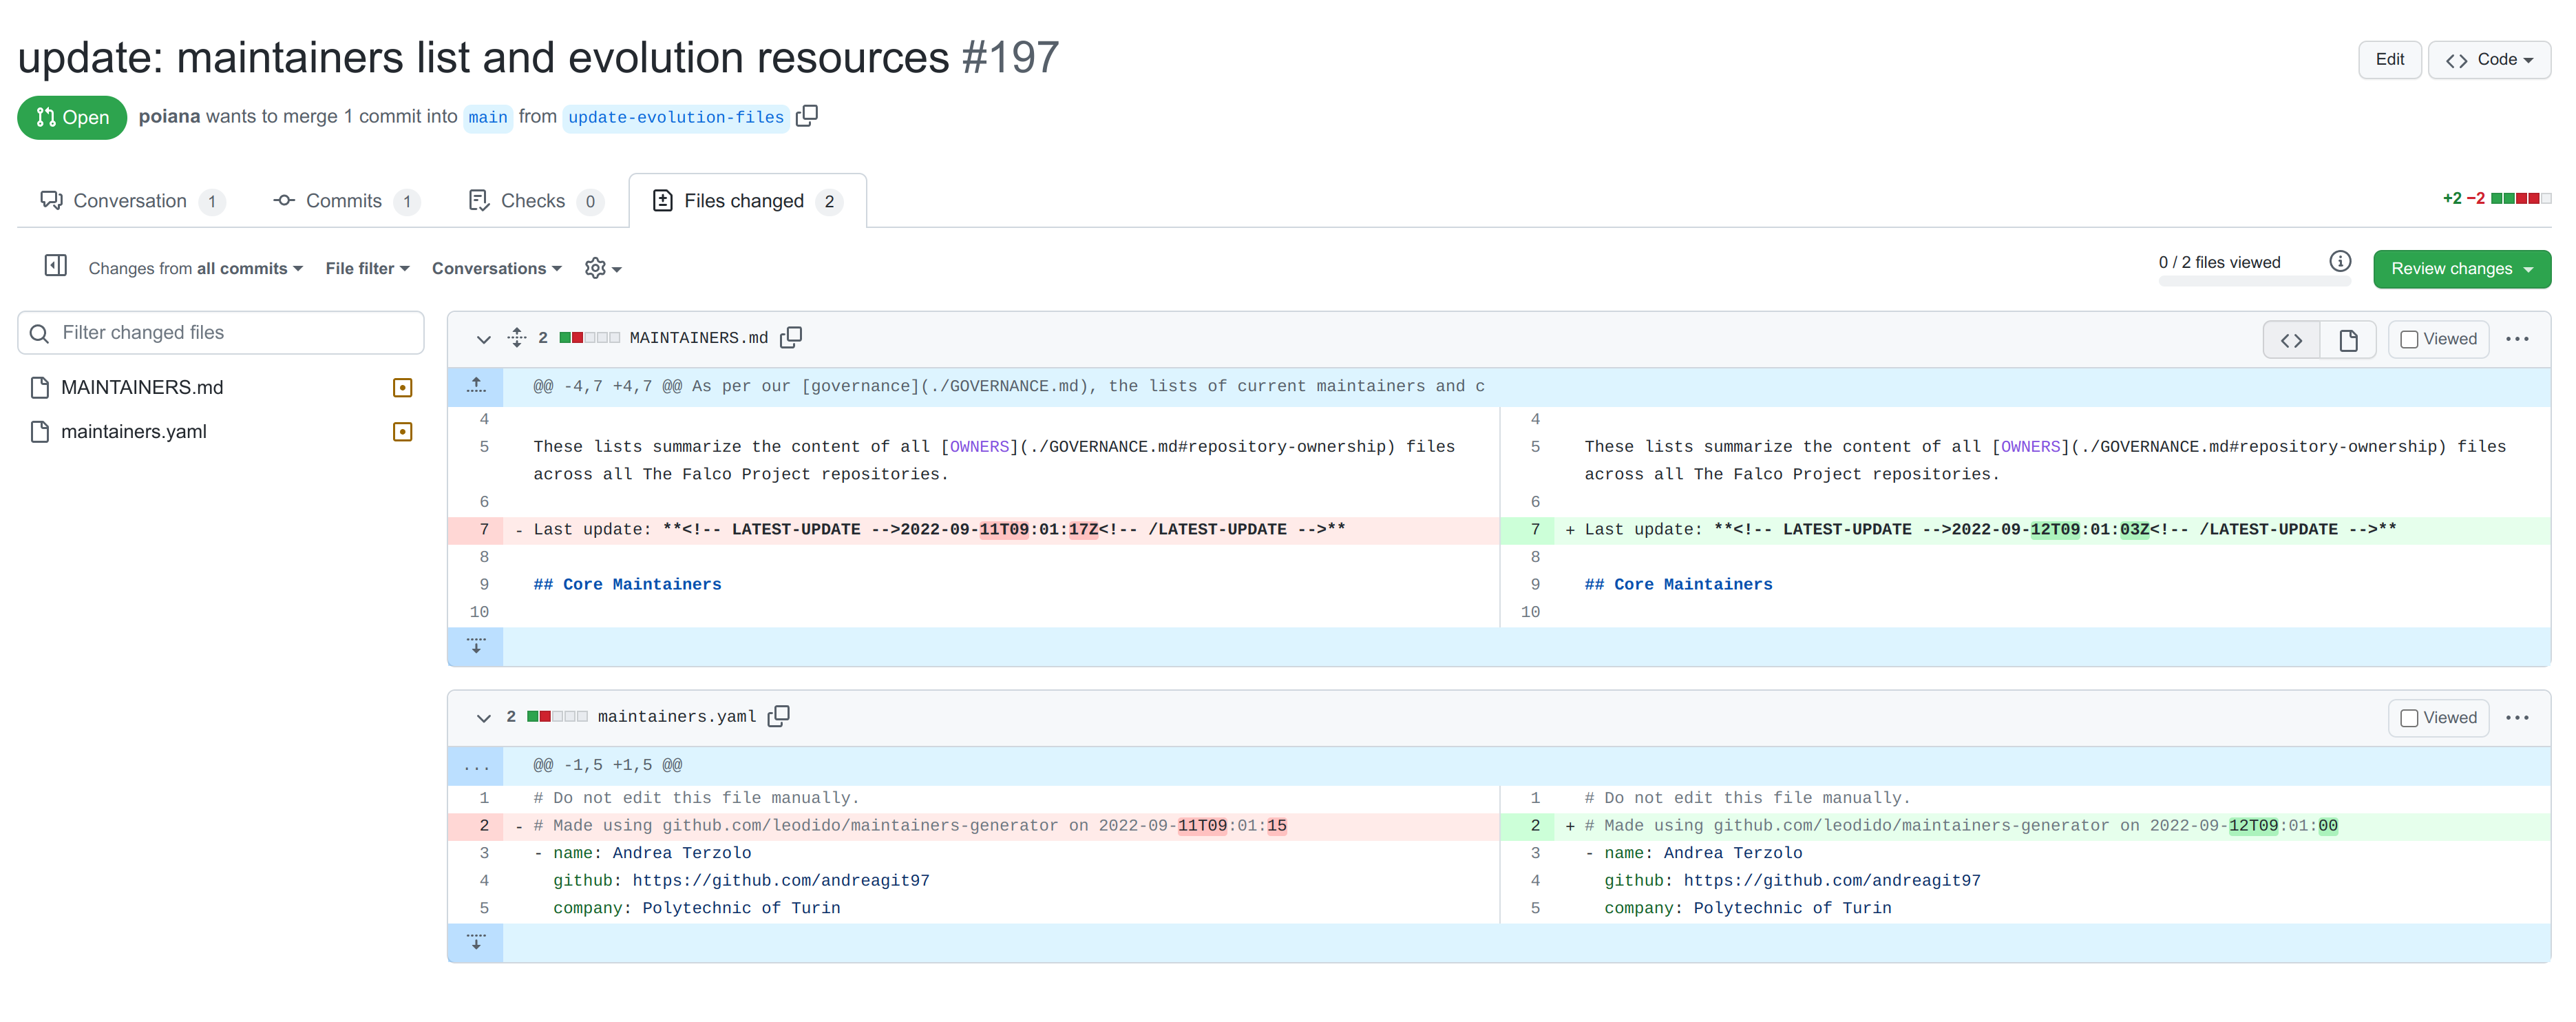Expand hidden lines above the MAINTAINERS.md hunk
The image size is (2576, 1022).
pos(476,386)
